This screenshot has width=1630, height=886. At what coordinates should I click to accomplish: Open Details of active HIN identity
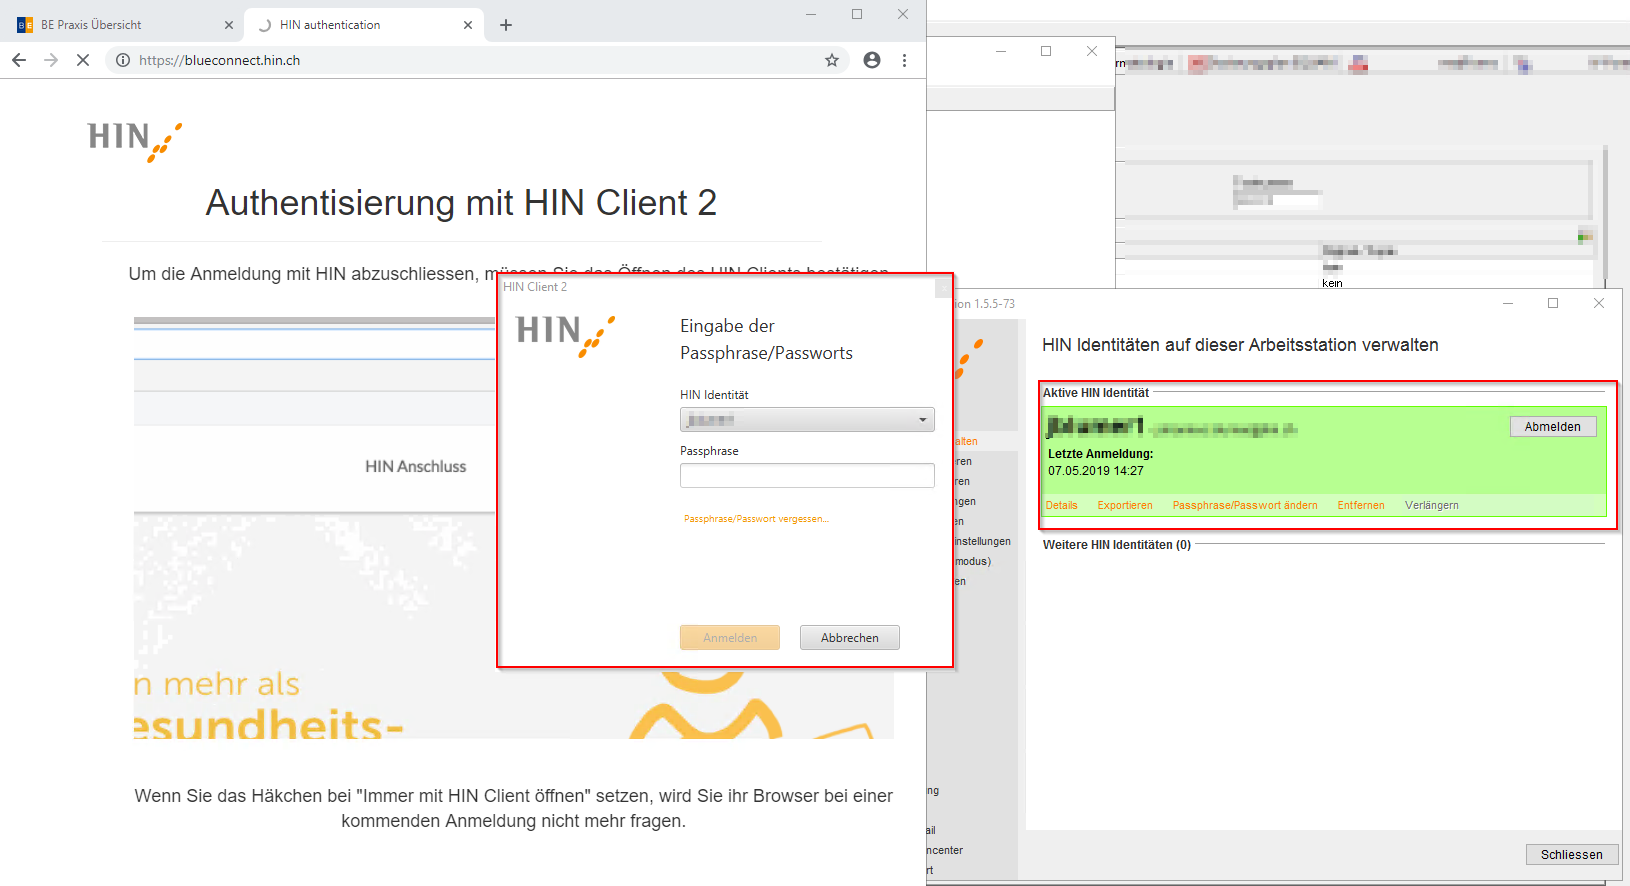point(1061,506)
